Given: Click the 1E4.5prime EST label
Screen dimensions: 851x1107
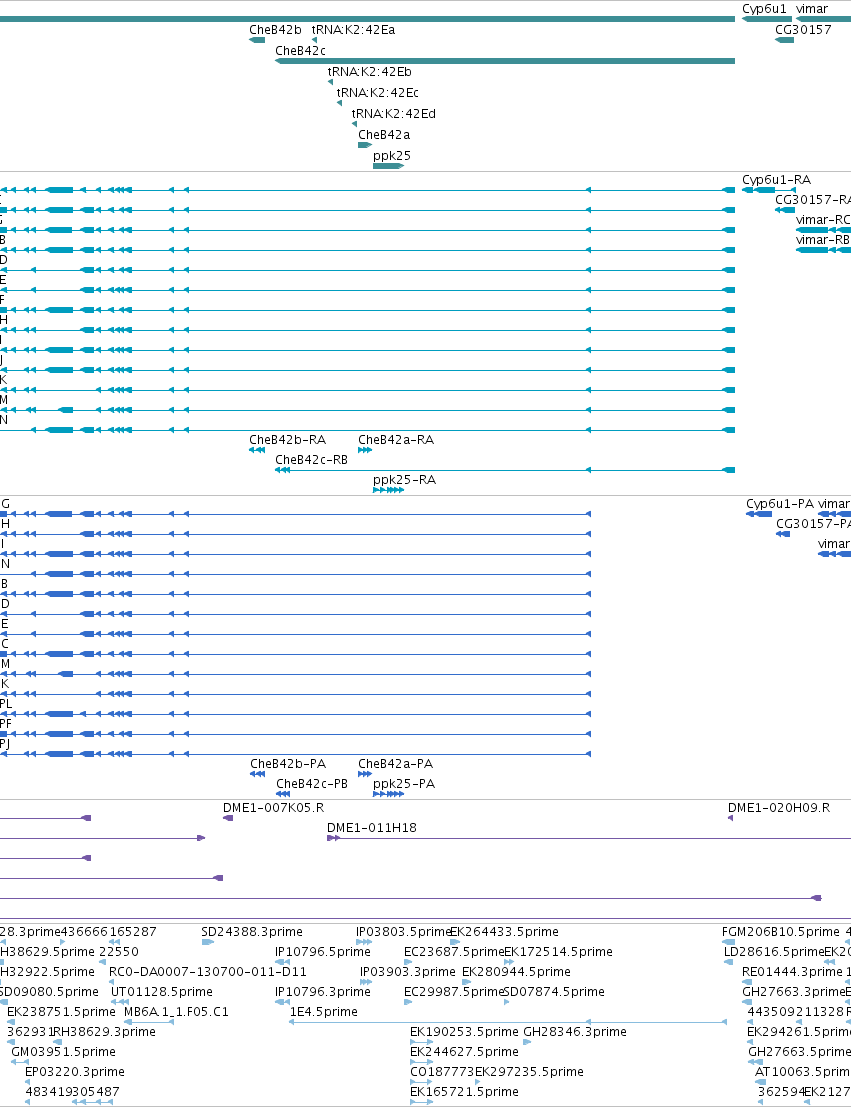Looking at the screenshot, I should point(323,1012).
